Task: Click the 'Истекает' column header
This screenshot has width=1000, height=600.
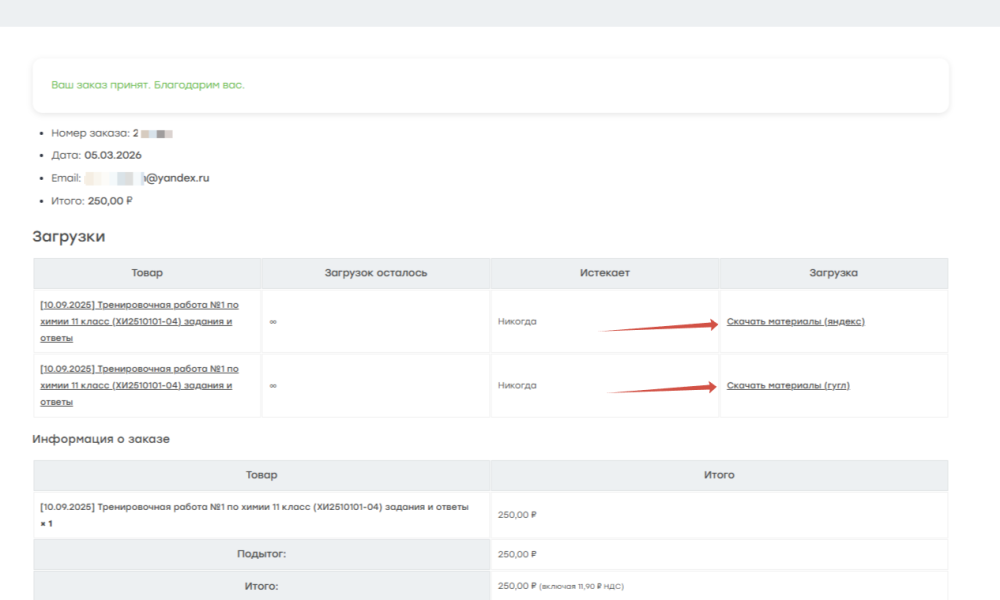Action: point(604,273)
